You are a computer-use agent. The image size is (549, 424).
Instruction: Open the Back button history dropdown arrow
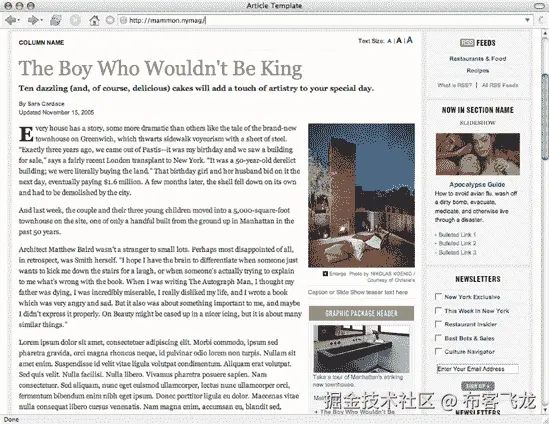[19, 20]
